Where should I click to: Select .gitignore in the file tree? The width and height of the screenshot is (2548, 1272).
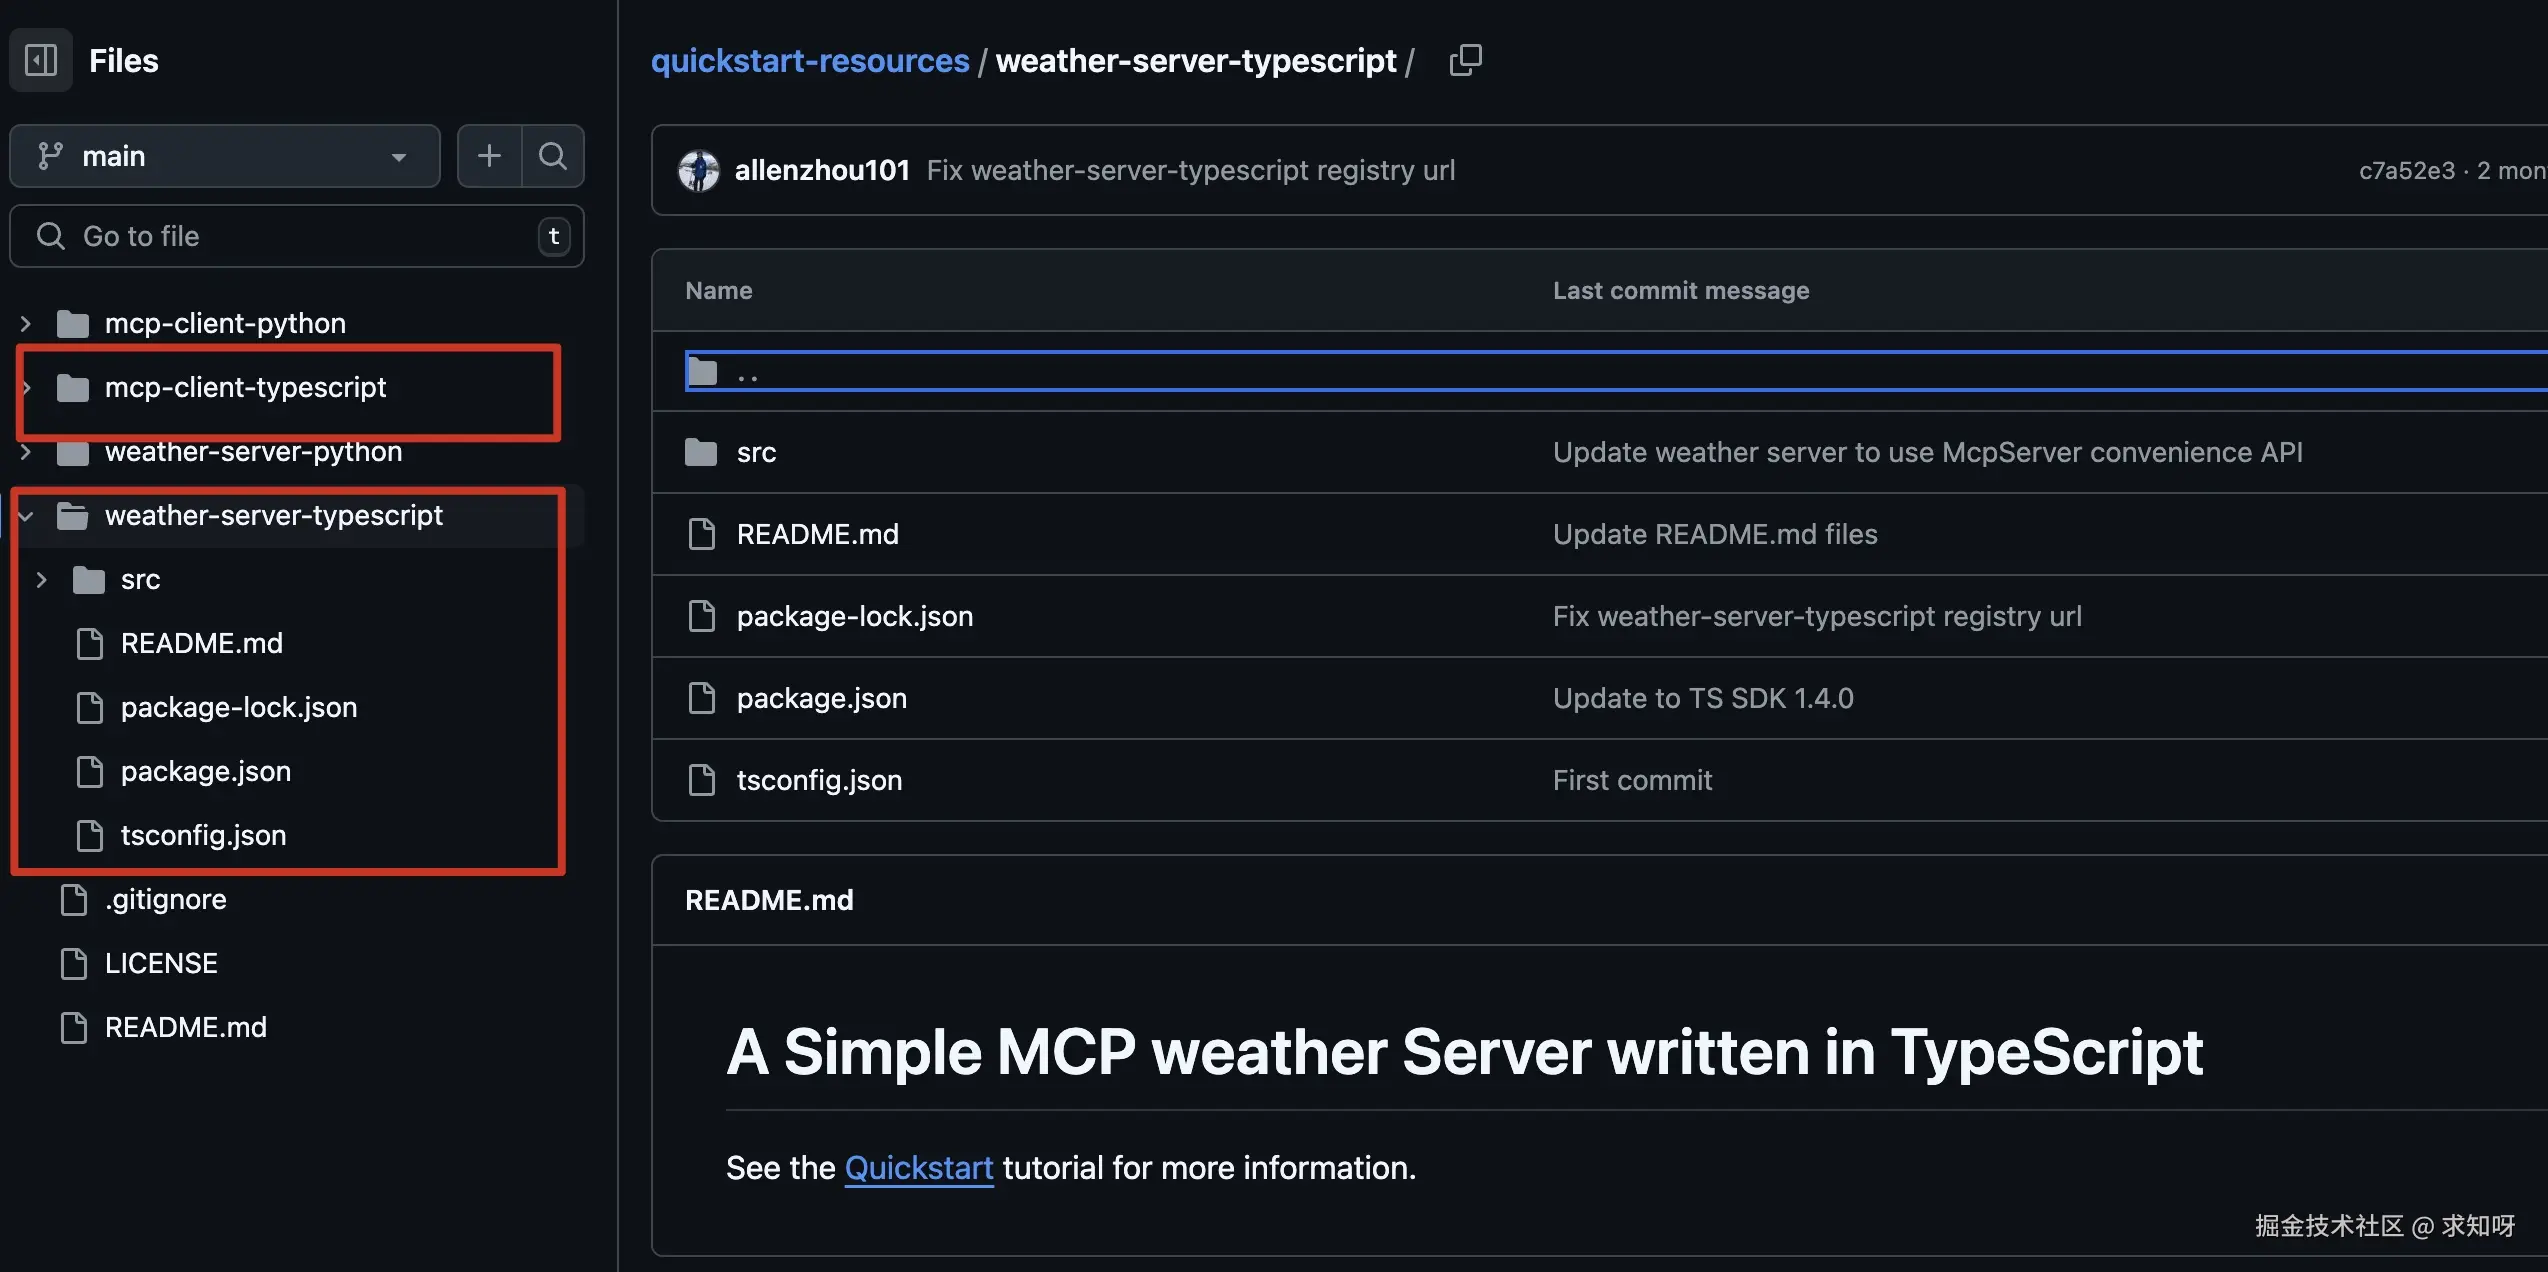tap(165, 899)
